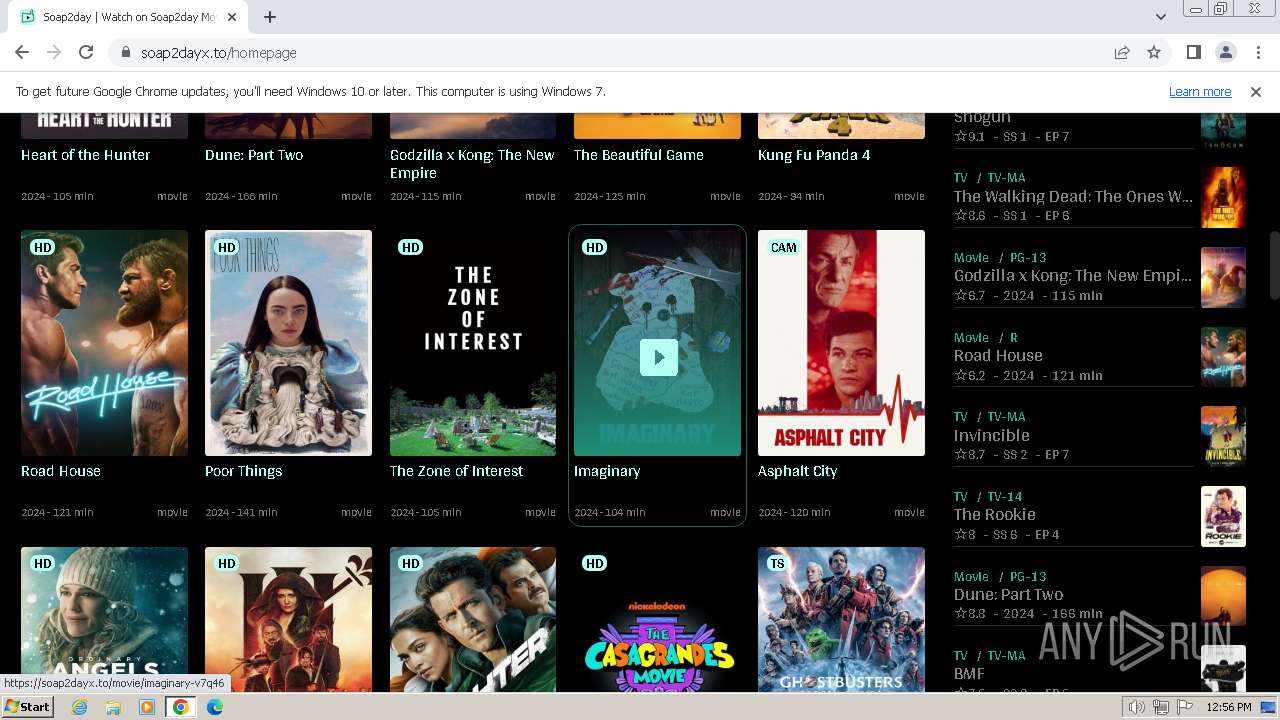
Task: Open Windows Explorer from the taskbar
Action: (x=113, y=707)
